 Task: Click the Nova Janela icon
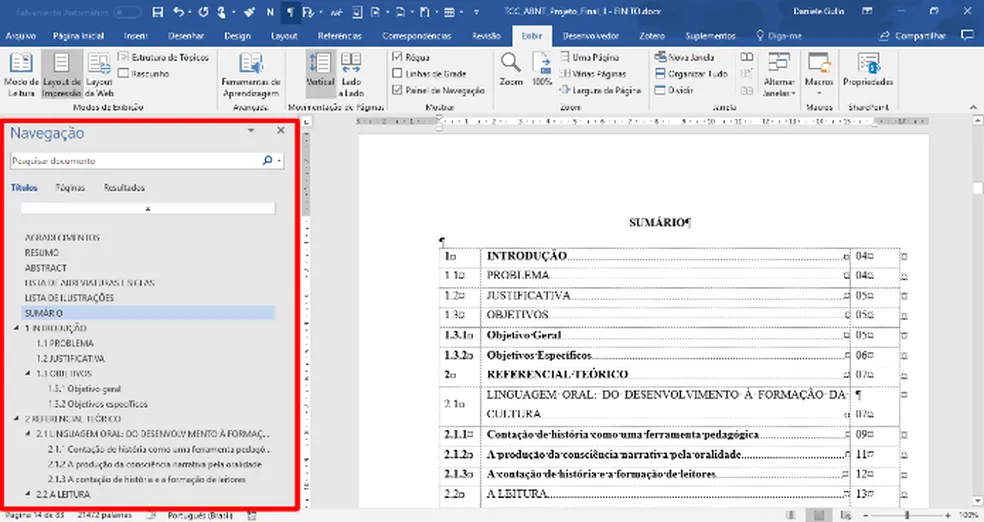point(661,58)
